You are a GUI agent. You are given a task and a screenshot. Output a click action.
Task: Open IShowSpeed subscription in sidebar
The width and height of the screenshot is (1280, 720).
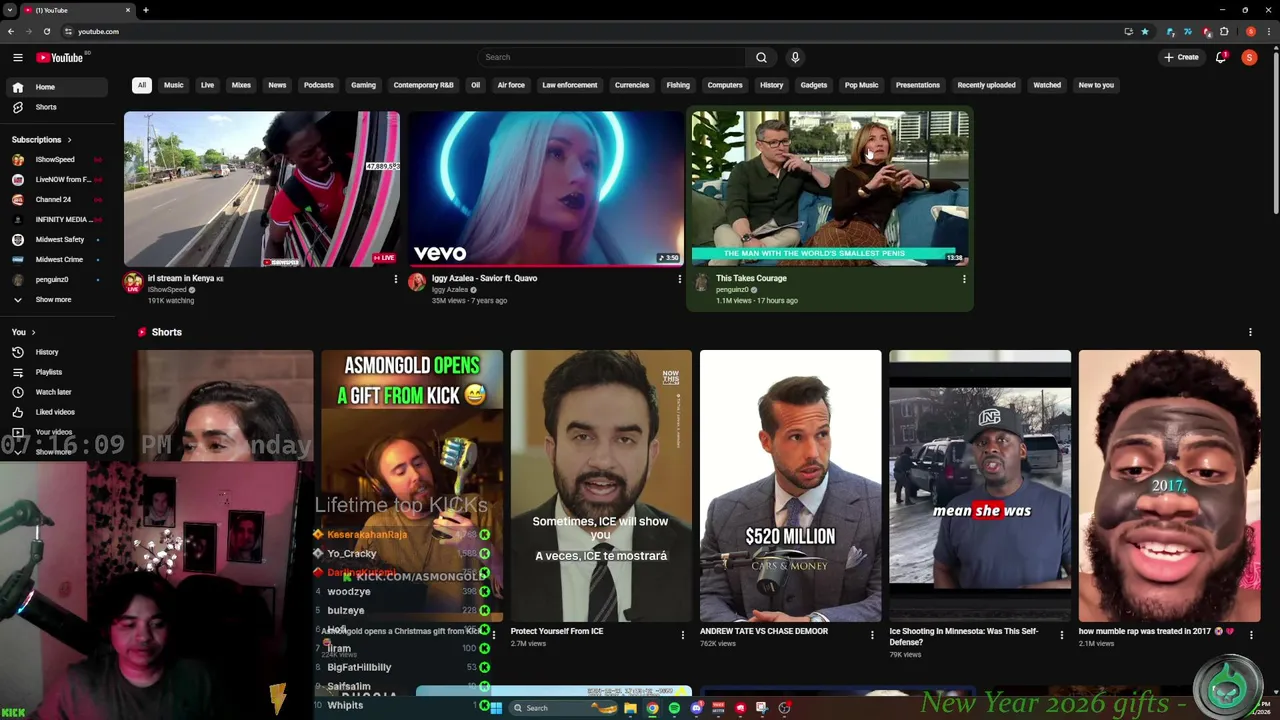tap(55, 160)
